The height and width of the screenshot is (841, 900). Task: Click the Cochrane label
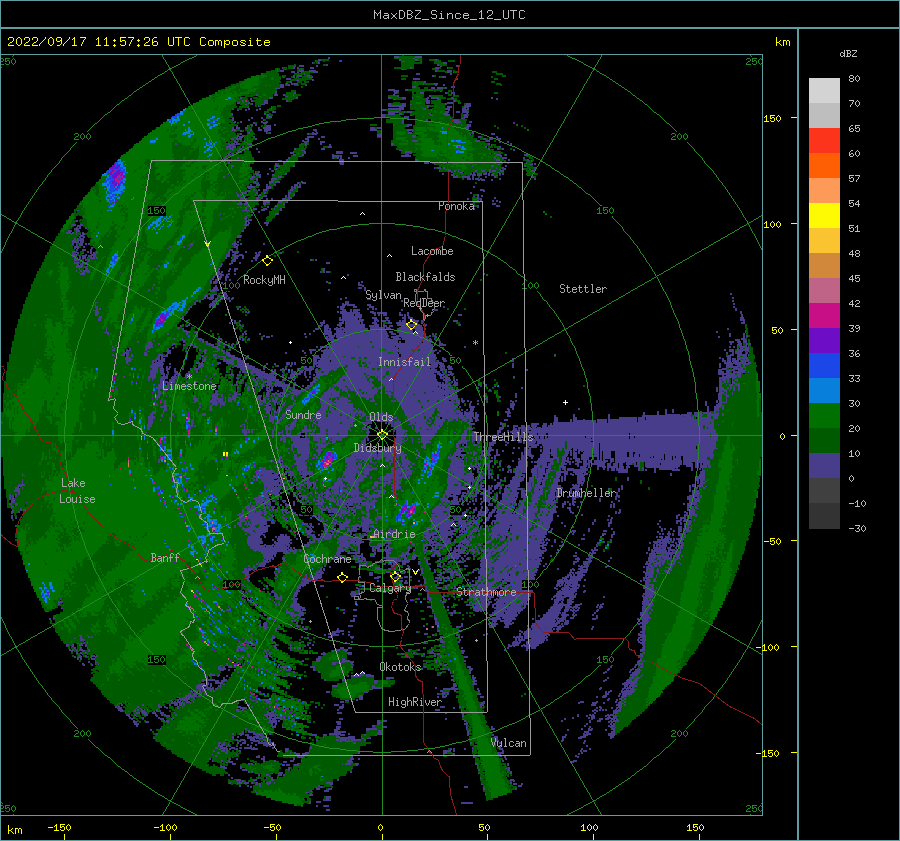[327, 559]
